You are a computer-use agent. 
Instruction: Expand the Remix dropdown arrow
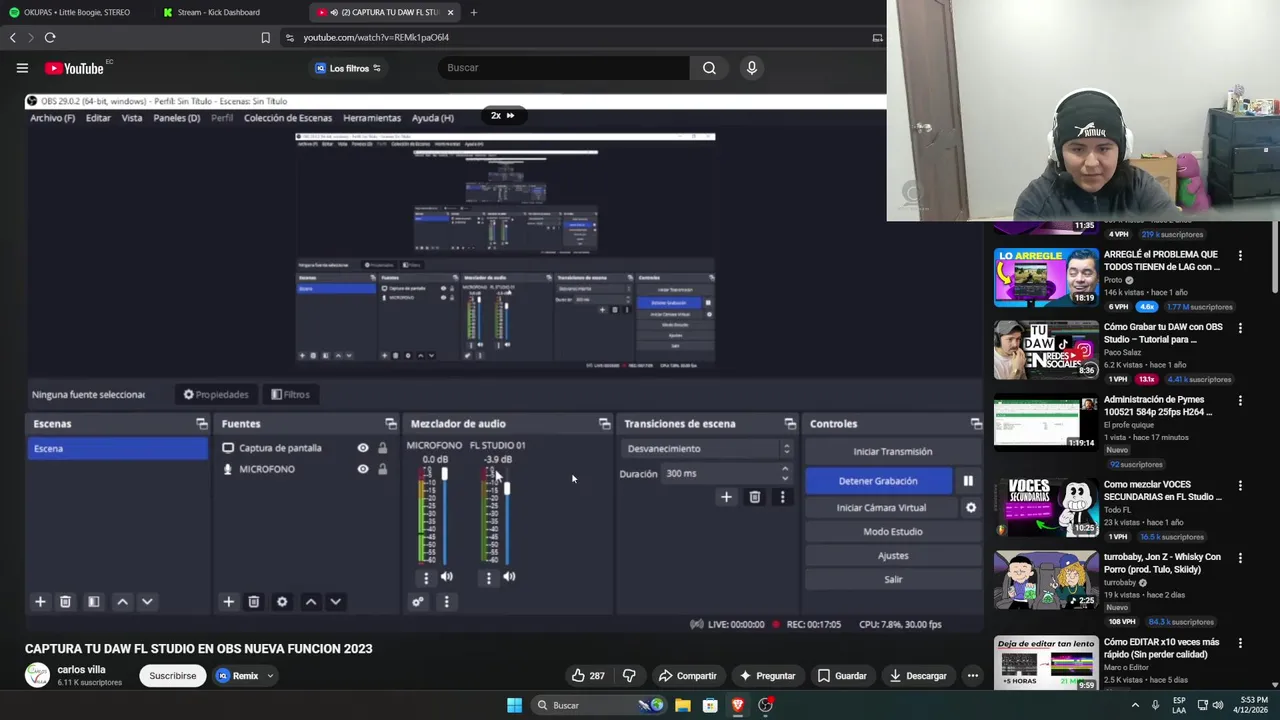tap(270, 676)
